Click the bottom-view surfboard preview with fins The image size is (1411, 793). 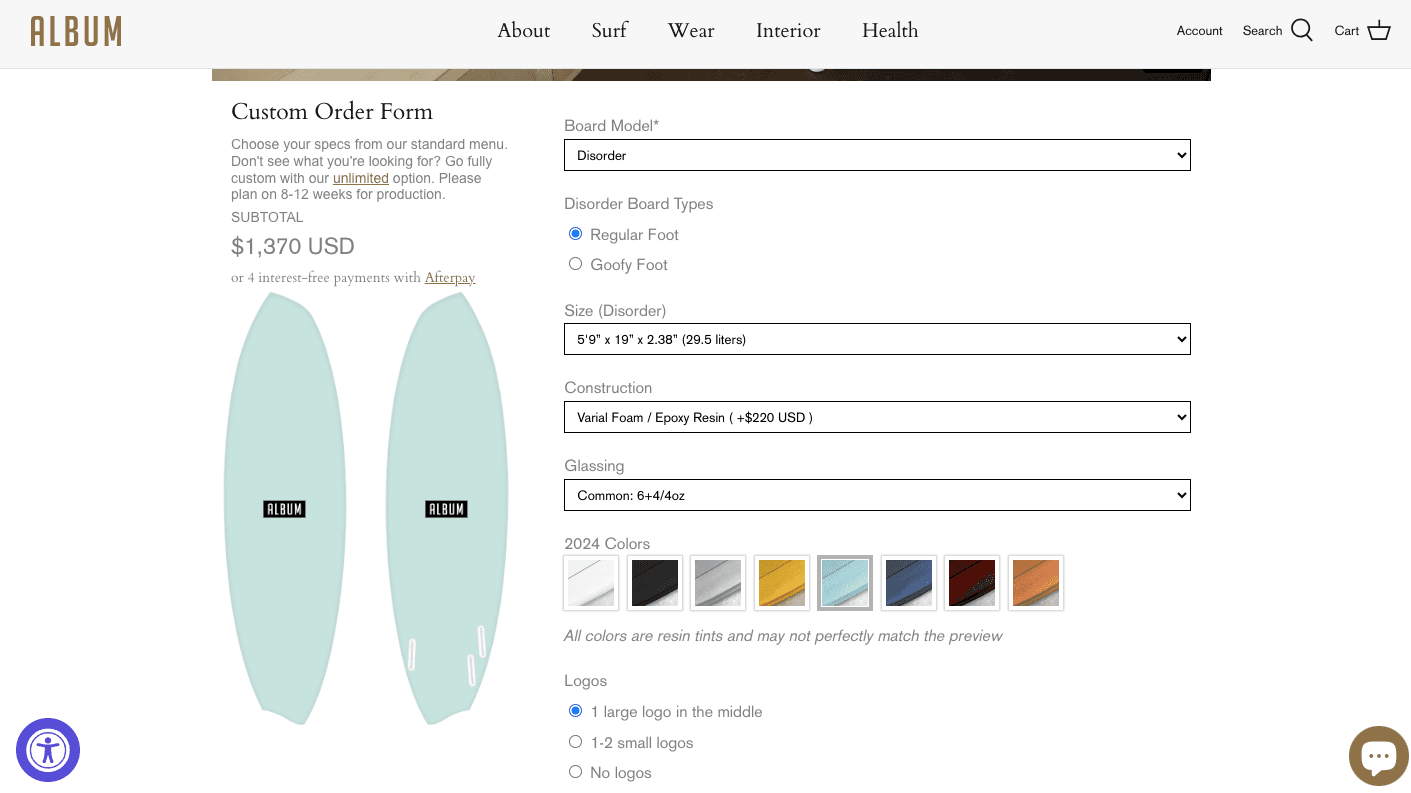[x=447, y=508]
